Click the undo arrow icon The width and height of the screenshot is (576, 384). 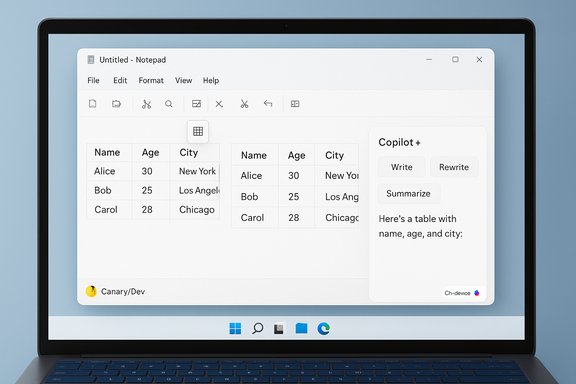coord(268,104)
